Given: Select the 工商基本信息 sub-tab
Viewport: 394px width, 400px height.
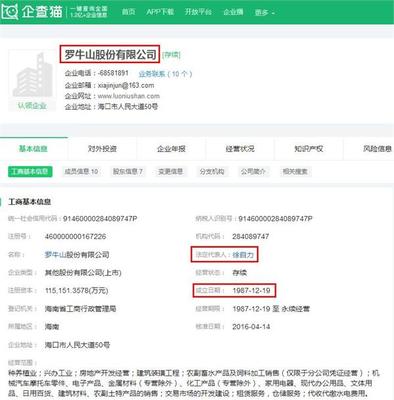Looking at the screenshot, I should [x=30, y=172].
